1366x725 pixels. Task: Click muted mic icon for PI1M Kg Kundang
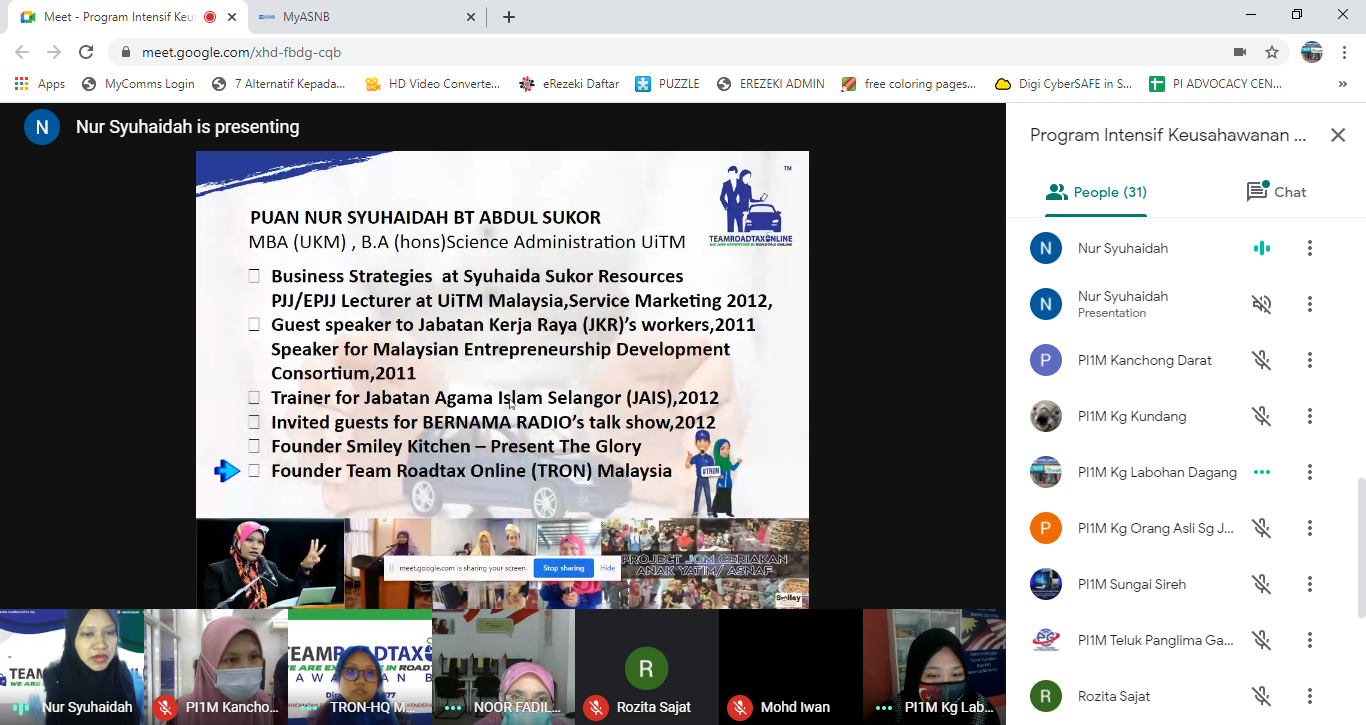pos(1262,416)
